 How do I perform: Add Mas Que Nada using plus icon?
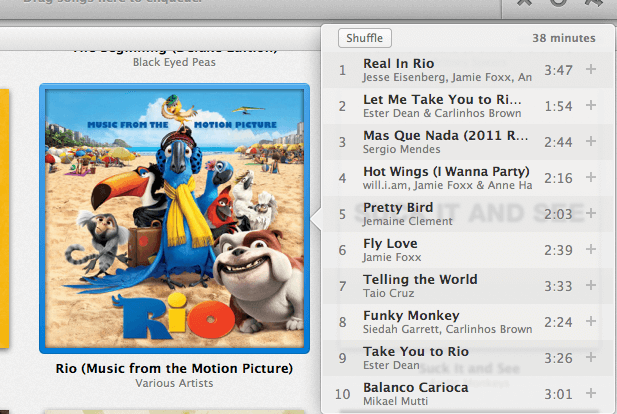[591, 141]
